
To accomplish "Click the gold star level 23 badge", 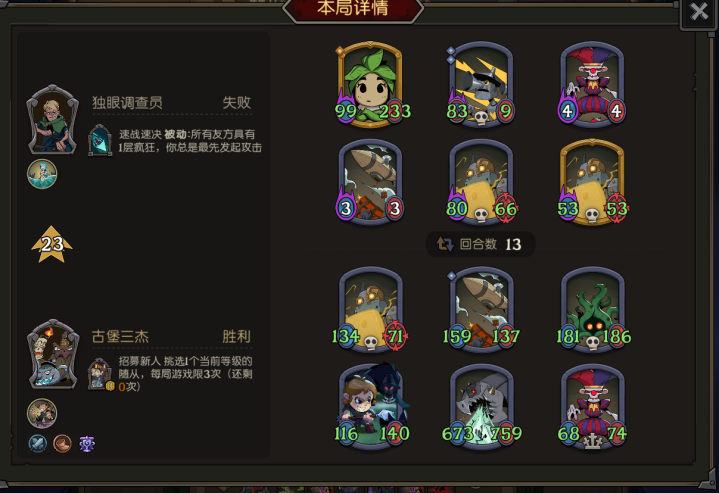I will coord(52,244).
